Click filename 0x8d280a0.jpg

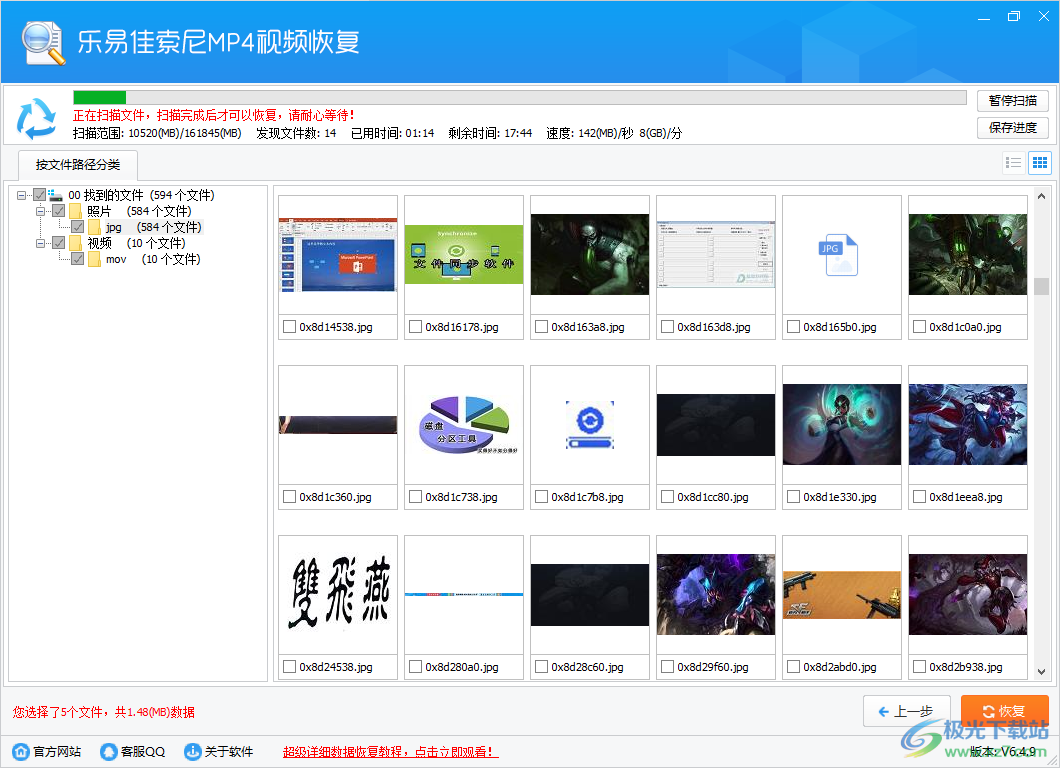462,667
